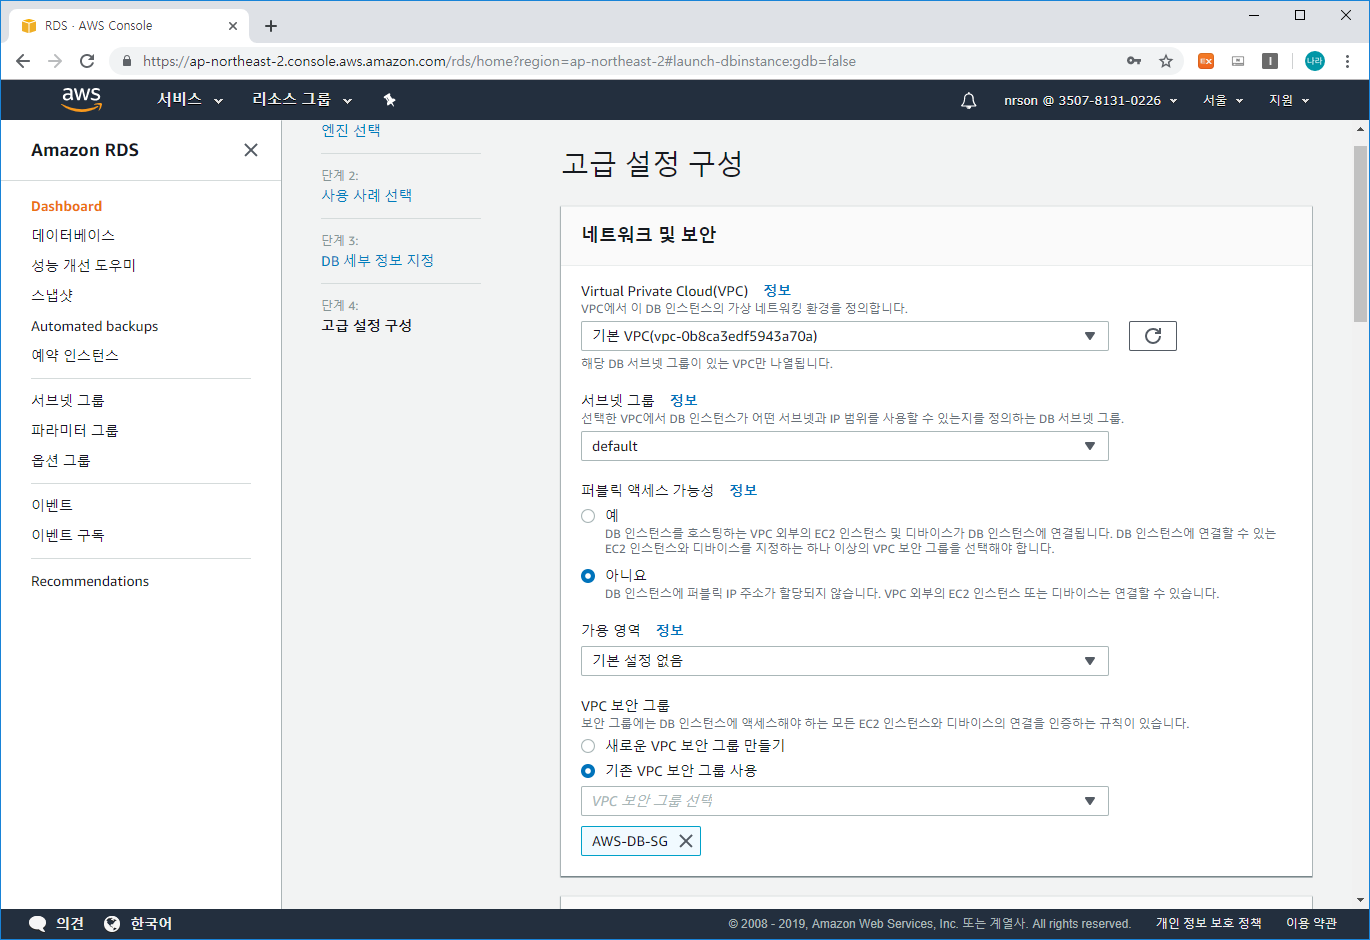Viewport: 1370px width, 940px height.
Task: Reload the page with browser refresh icon
Action: [87, 61]
